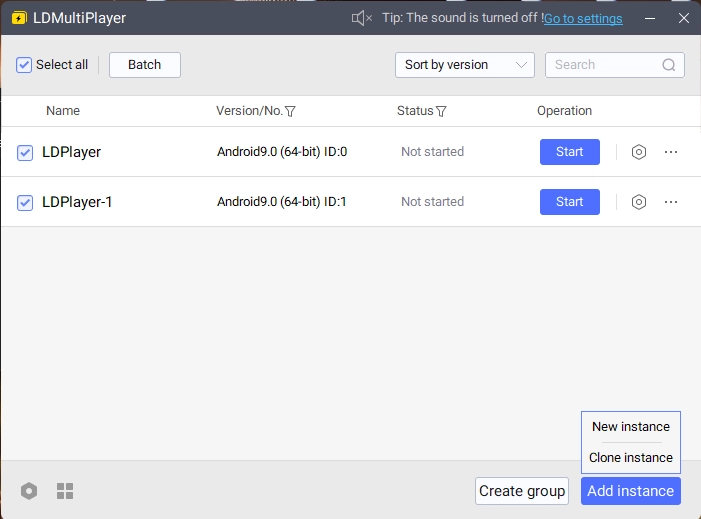Toggle the Select all checkbox
This screenshot has height=519, width=701.
click(x=24, y=65)
